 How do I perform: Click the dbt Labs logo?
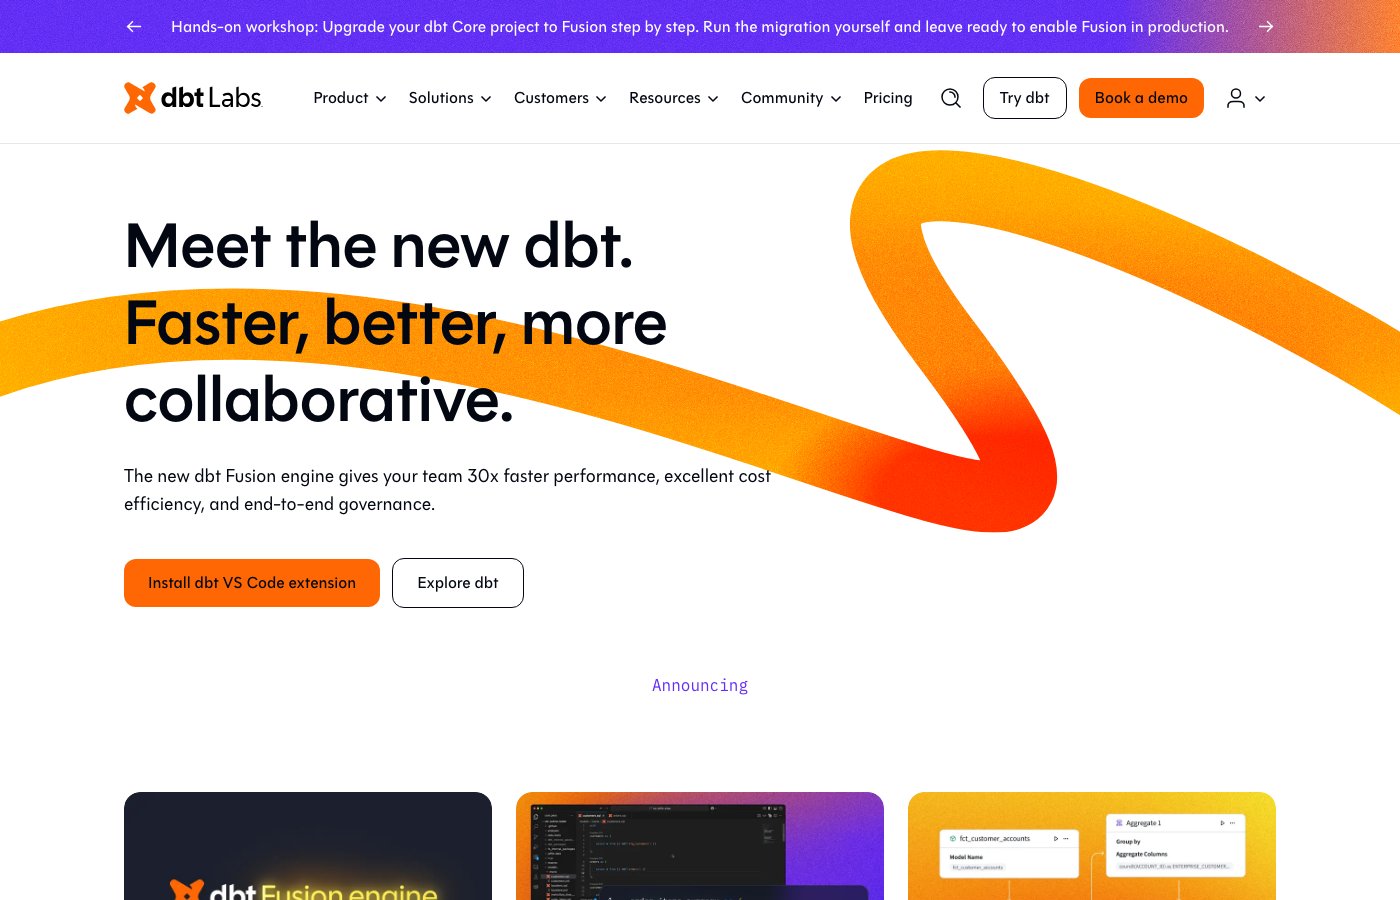coord(192,98)
